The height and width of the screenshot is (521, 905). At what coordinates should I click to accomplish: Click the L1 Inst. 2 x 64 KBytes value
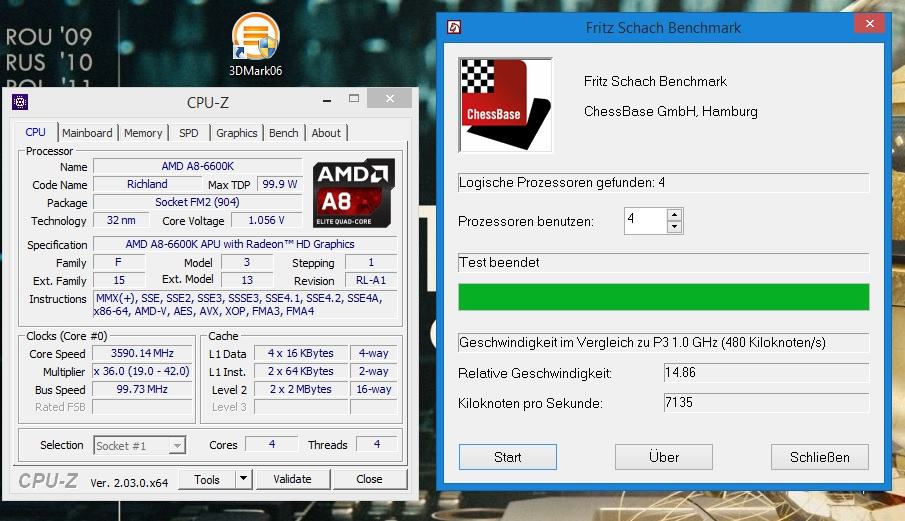[x=301, y=371]
